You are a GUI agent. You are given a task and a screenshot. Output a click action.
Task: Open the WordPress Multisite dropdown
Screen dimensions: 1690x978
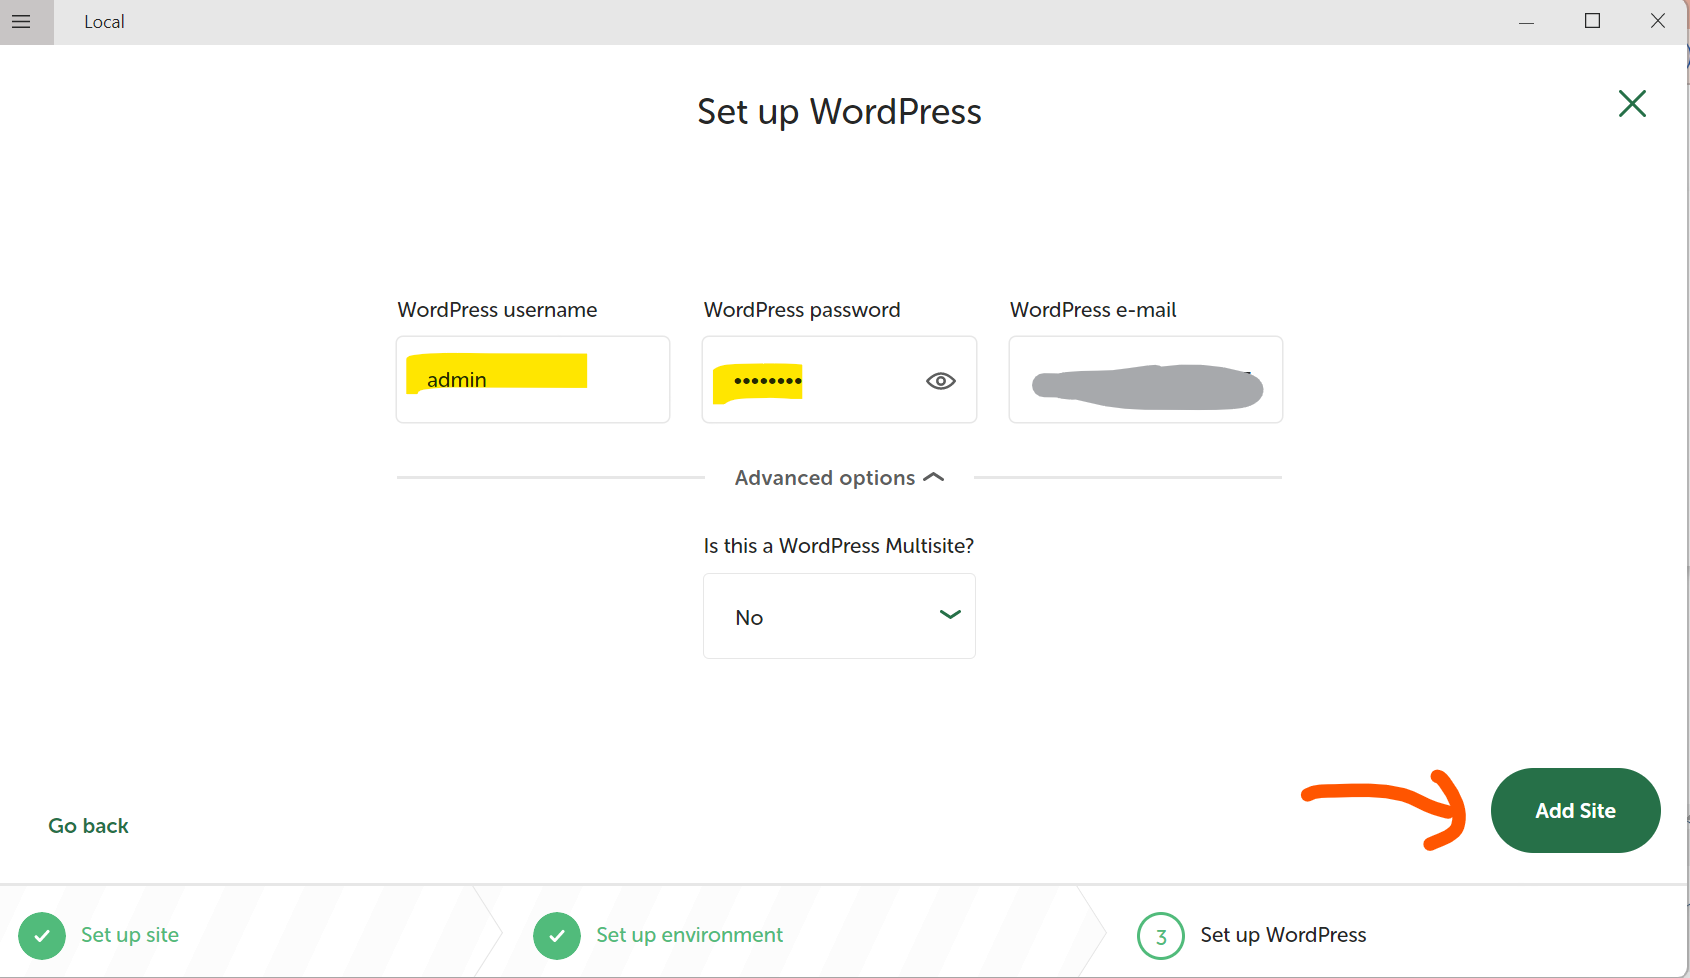click(x=839, y=616)
